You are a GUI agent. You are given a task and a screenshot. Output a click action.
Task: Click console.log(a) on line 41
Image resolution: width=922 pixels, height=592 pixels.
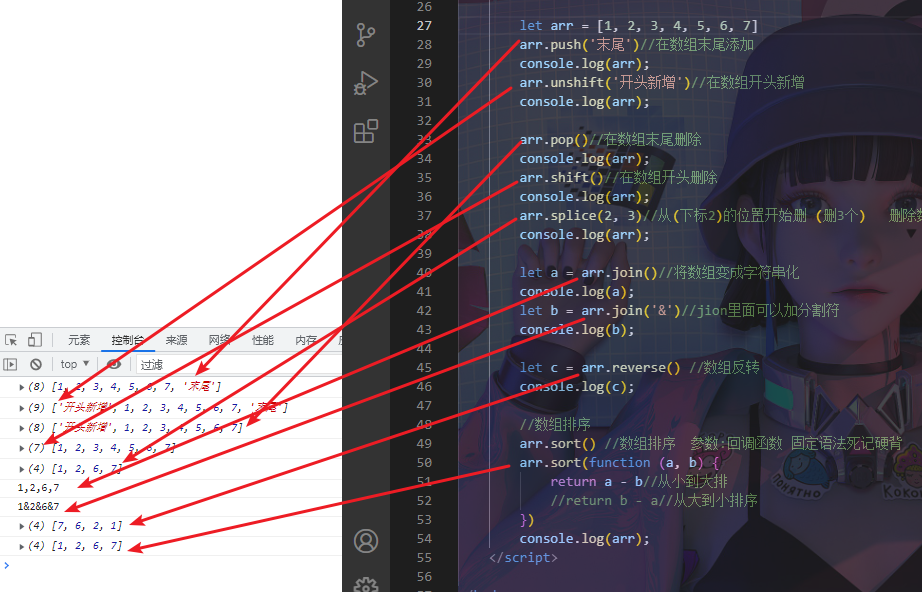(577, 292)
